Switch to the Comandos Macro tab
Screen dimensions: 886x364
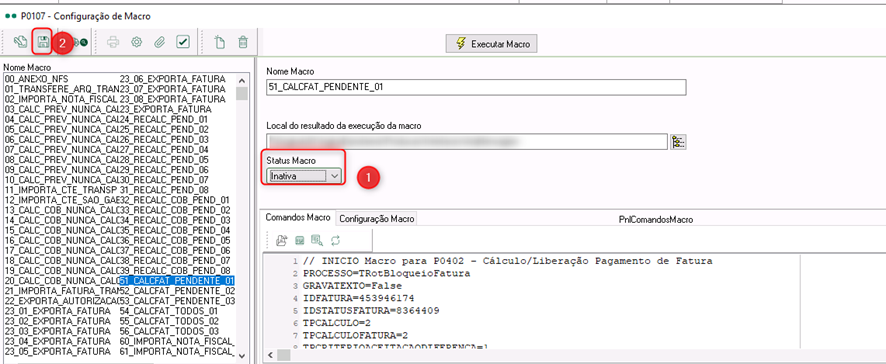pyautogui.click(x=298, y=218)
